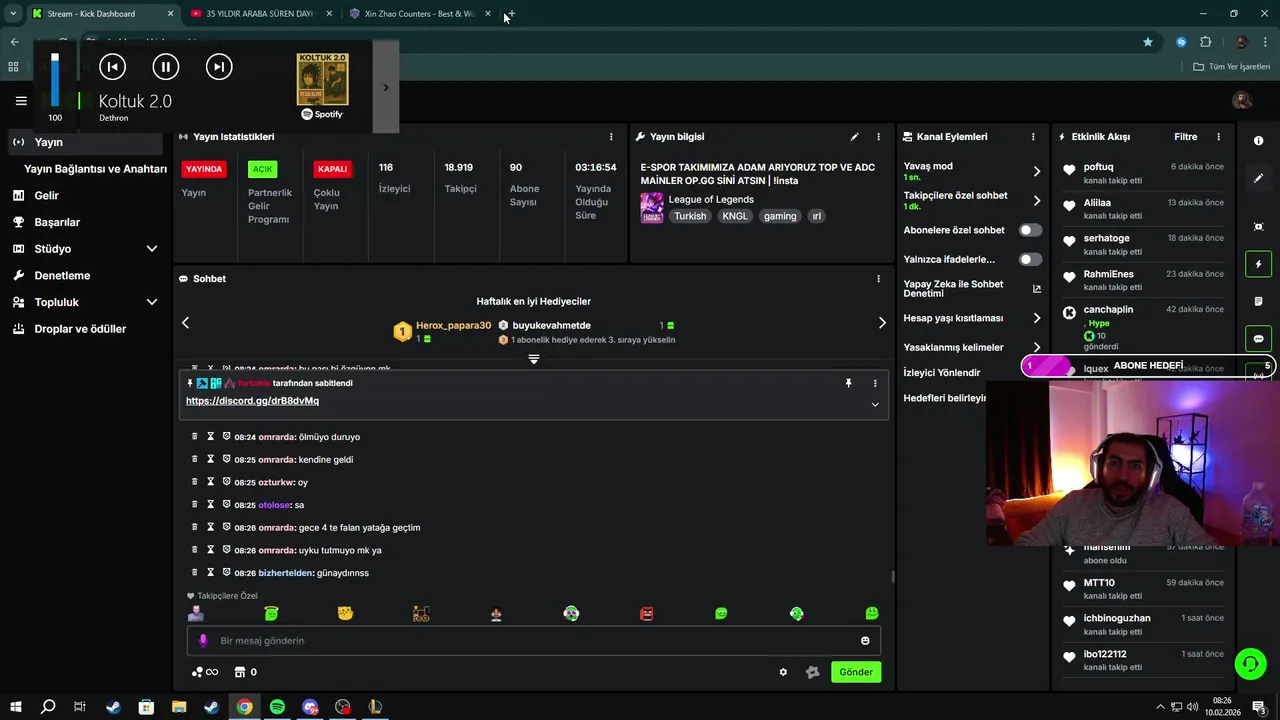Open the hamburger menu in Kick dashboard
Viewport: 1280px width, 720px height.
21,101
